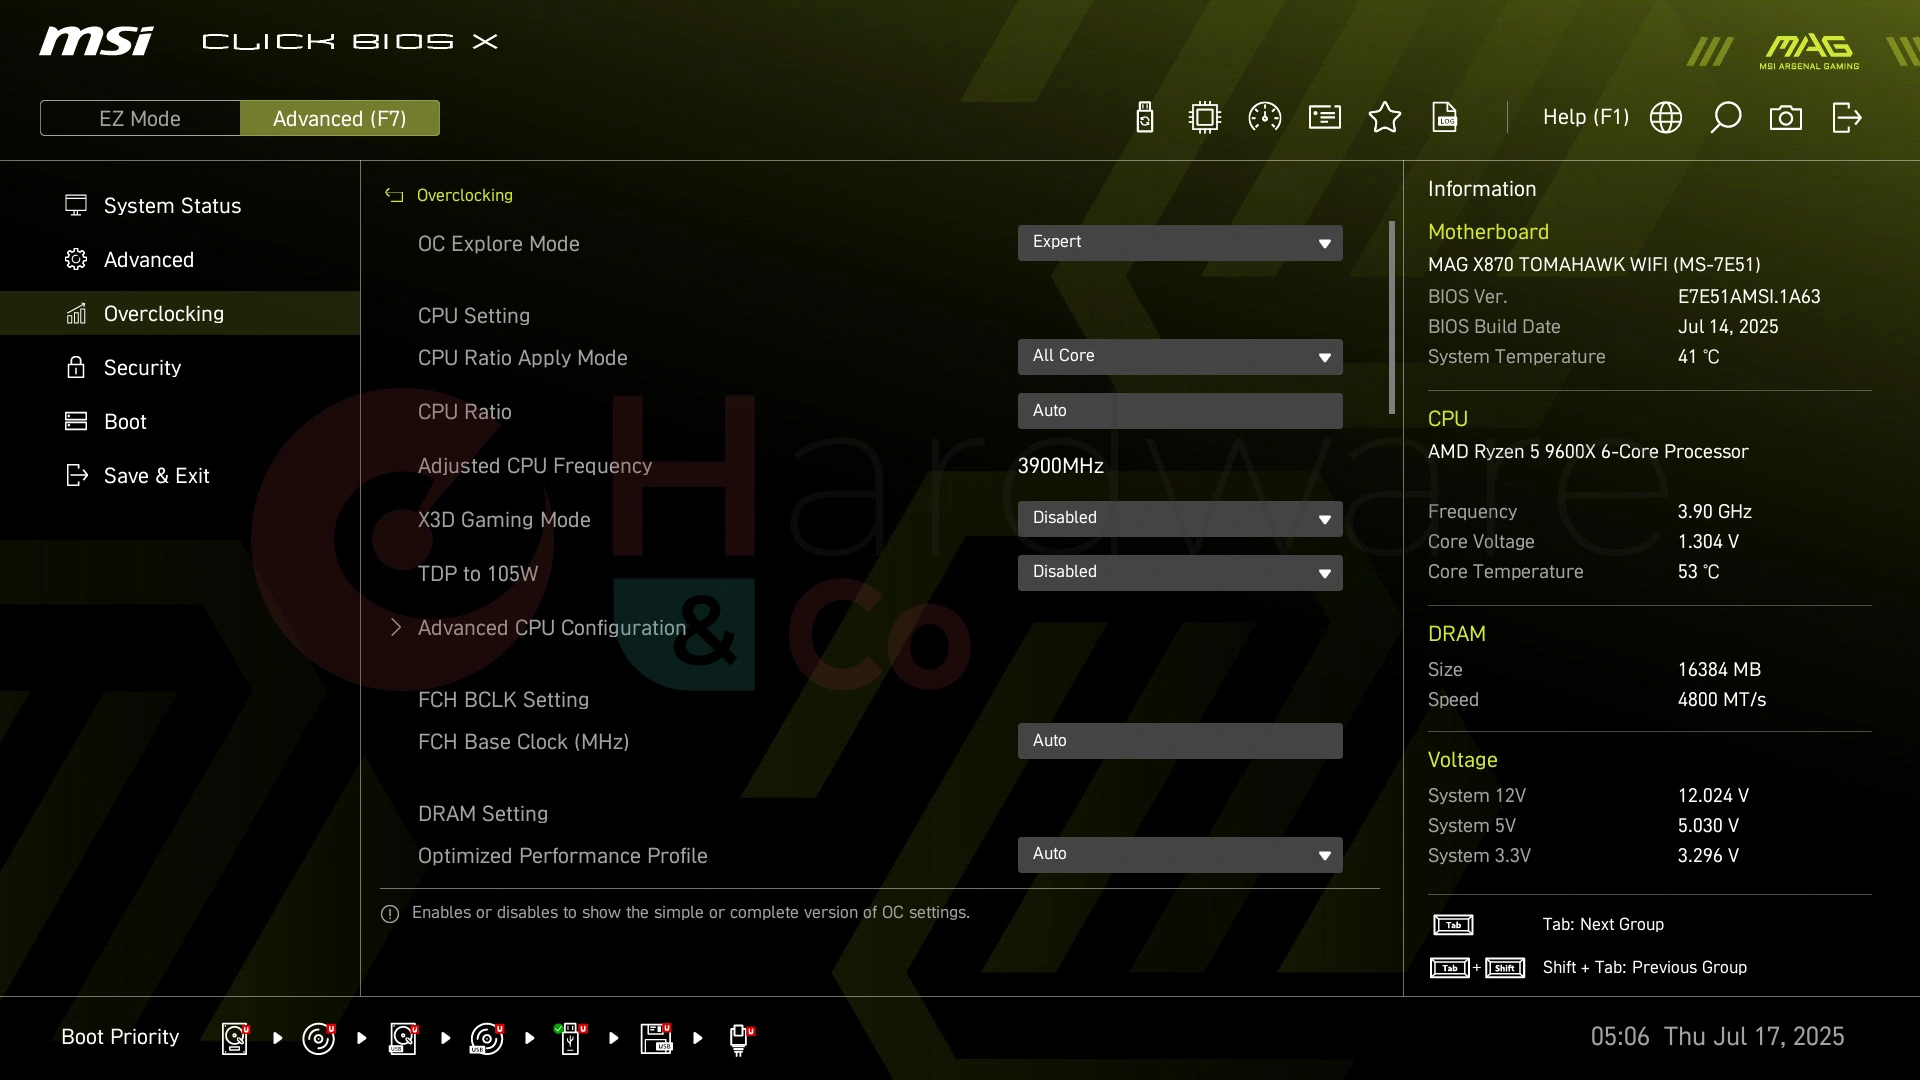Click the CPU chip icon in top toolbar
The width and height of the screenshot is (1920, 1080).
(1205, 118)
